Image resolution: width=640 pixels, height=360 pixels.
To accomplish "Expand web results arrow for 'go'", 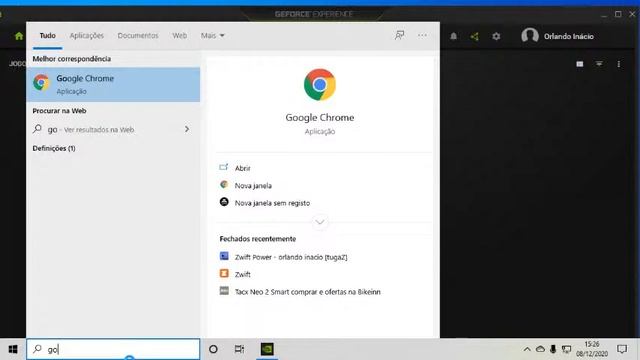I will (x=187, y=129).
